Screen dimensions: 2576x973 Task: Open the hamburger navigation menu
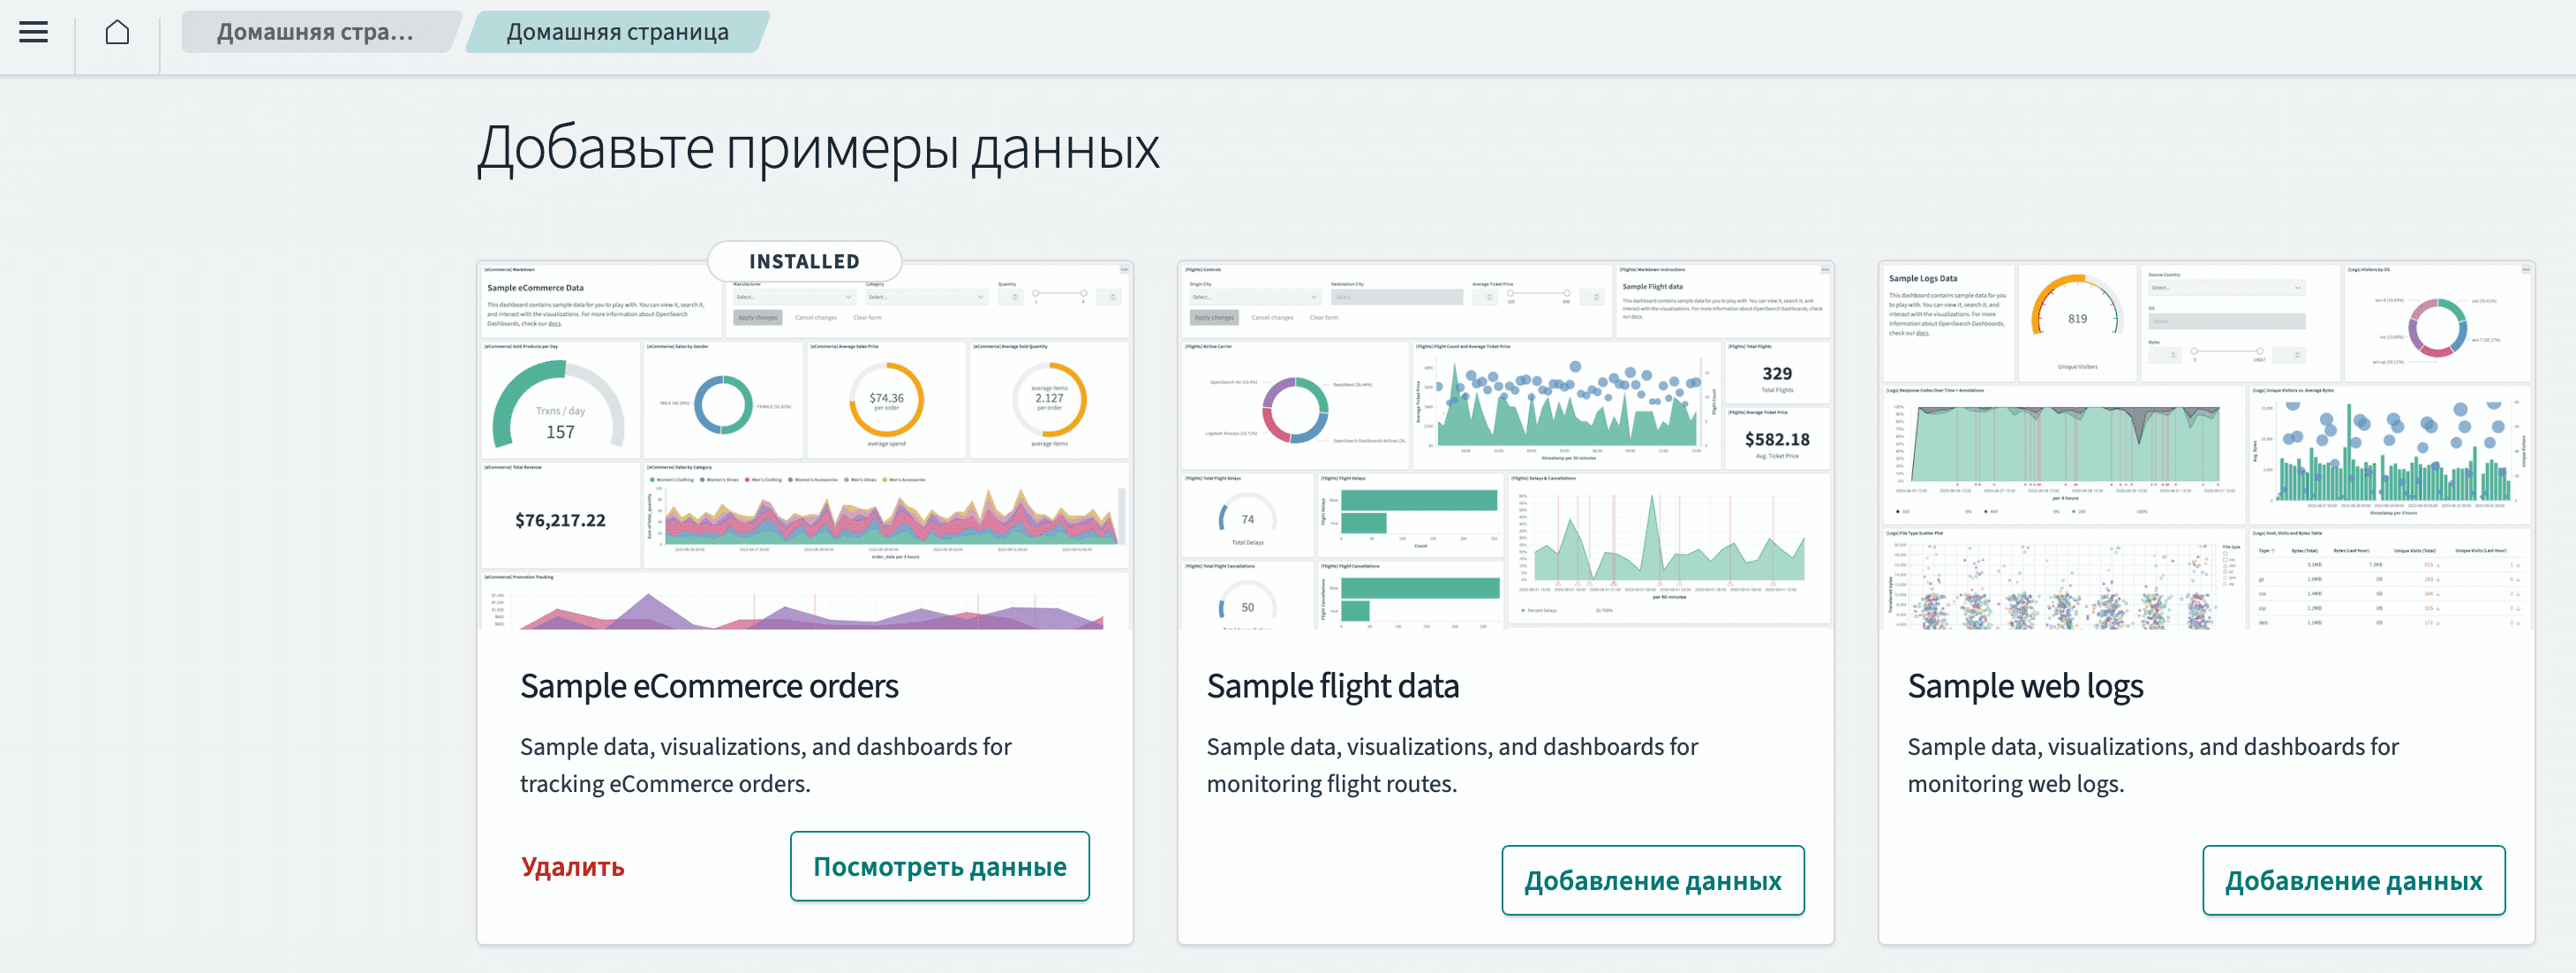[34, 32]
